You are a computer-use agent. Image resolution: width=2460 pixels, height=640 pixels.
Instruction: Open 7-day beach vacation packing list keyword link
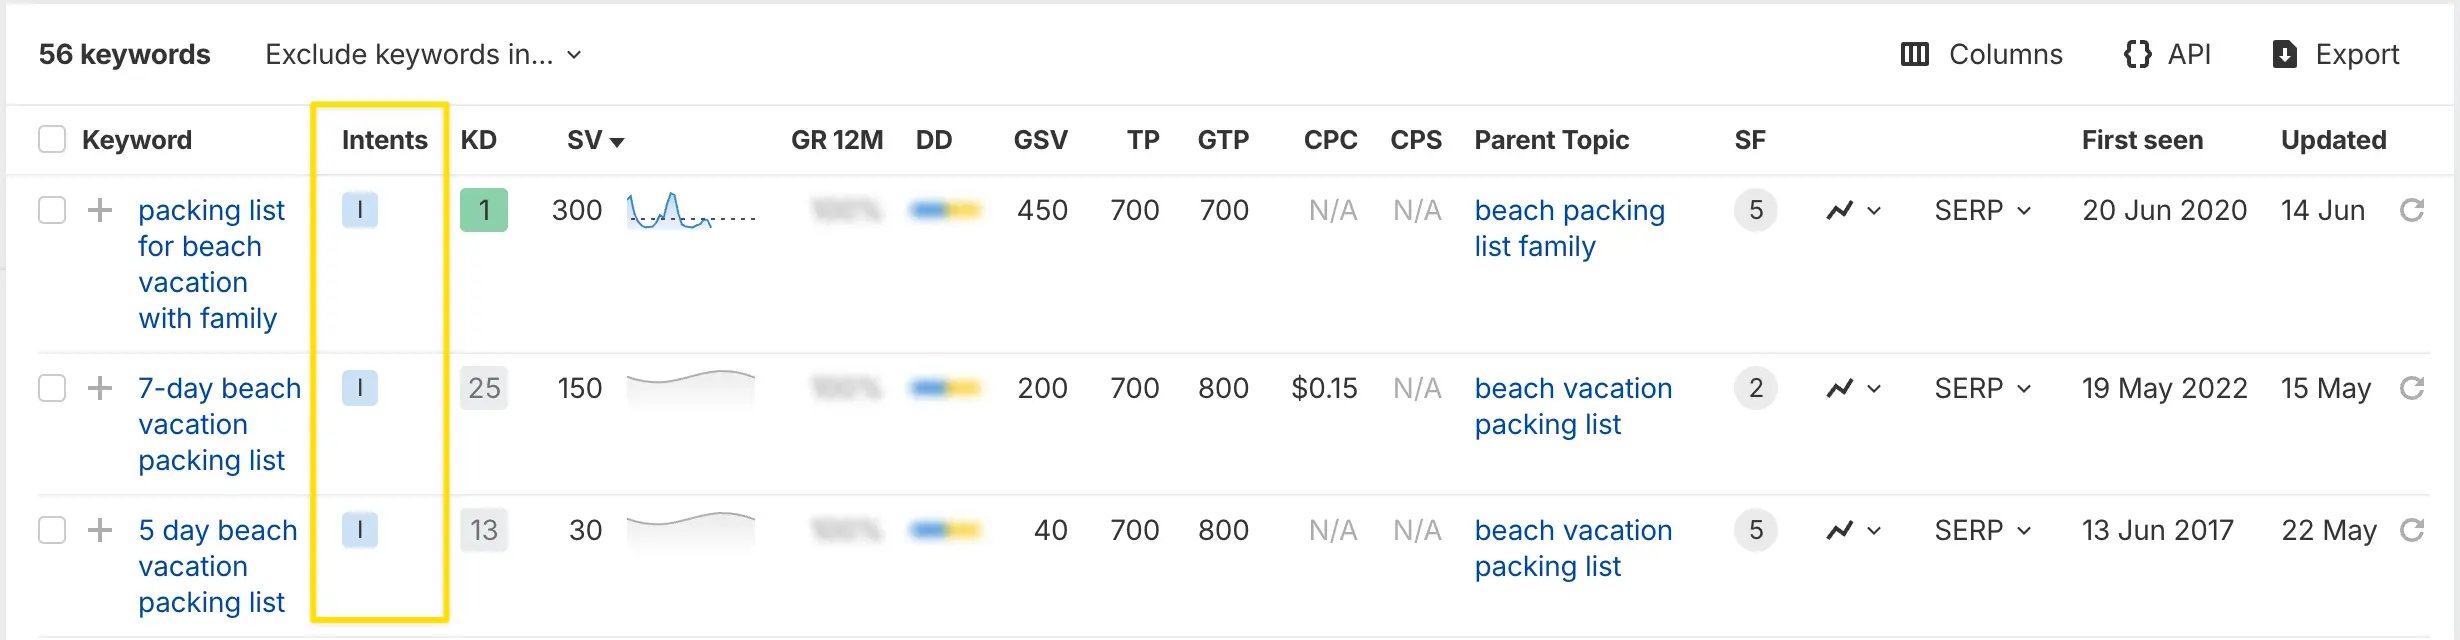[x=219, y=424]
